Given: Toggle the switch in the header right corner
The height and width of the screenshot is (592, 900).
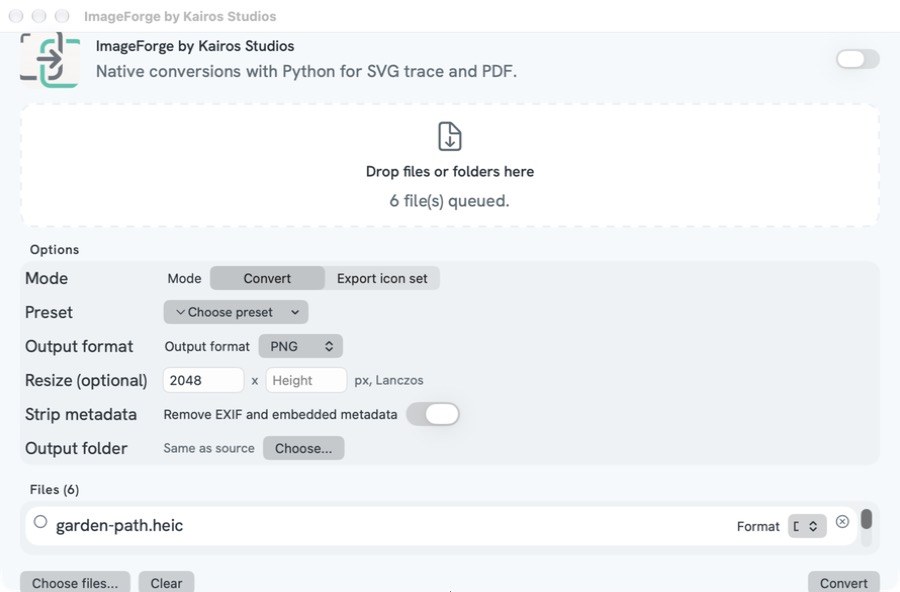Looking at the screenshot, I should (858, 59).
